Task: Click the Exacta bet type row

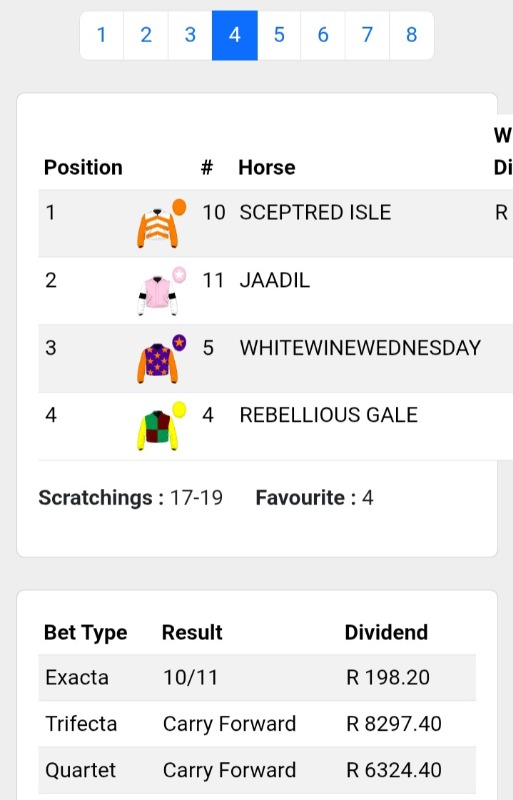Action: click(x=257, y=678)
